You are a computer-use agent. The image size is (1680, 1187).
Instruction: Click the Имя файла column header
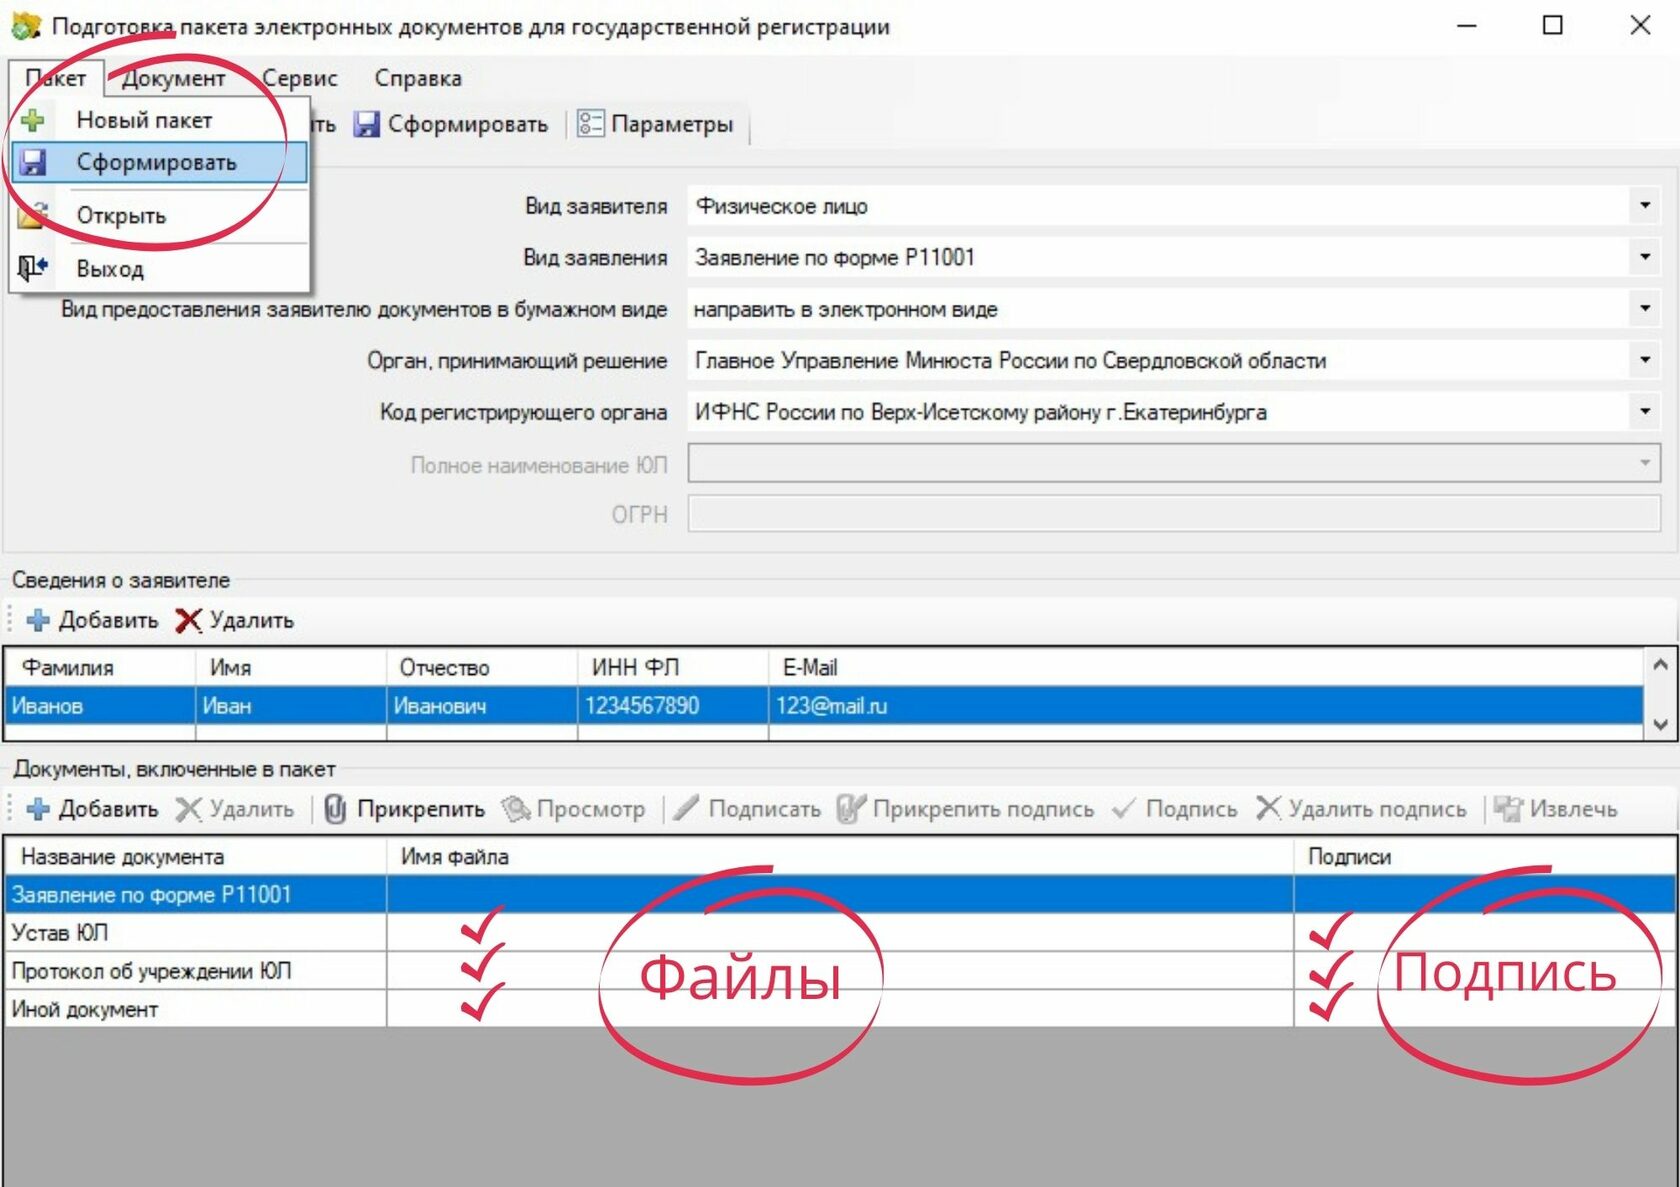pyautogui.click(x=840, y=857)
